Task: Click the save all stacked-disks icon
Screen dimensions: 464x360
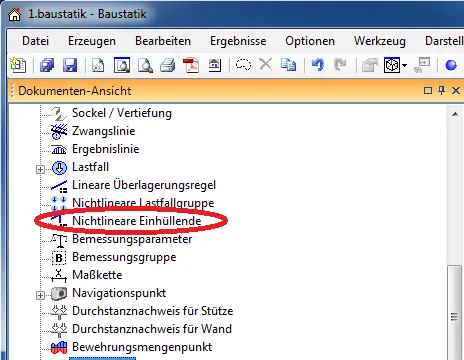Action: (x=47, y=65)
